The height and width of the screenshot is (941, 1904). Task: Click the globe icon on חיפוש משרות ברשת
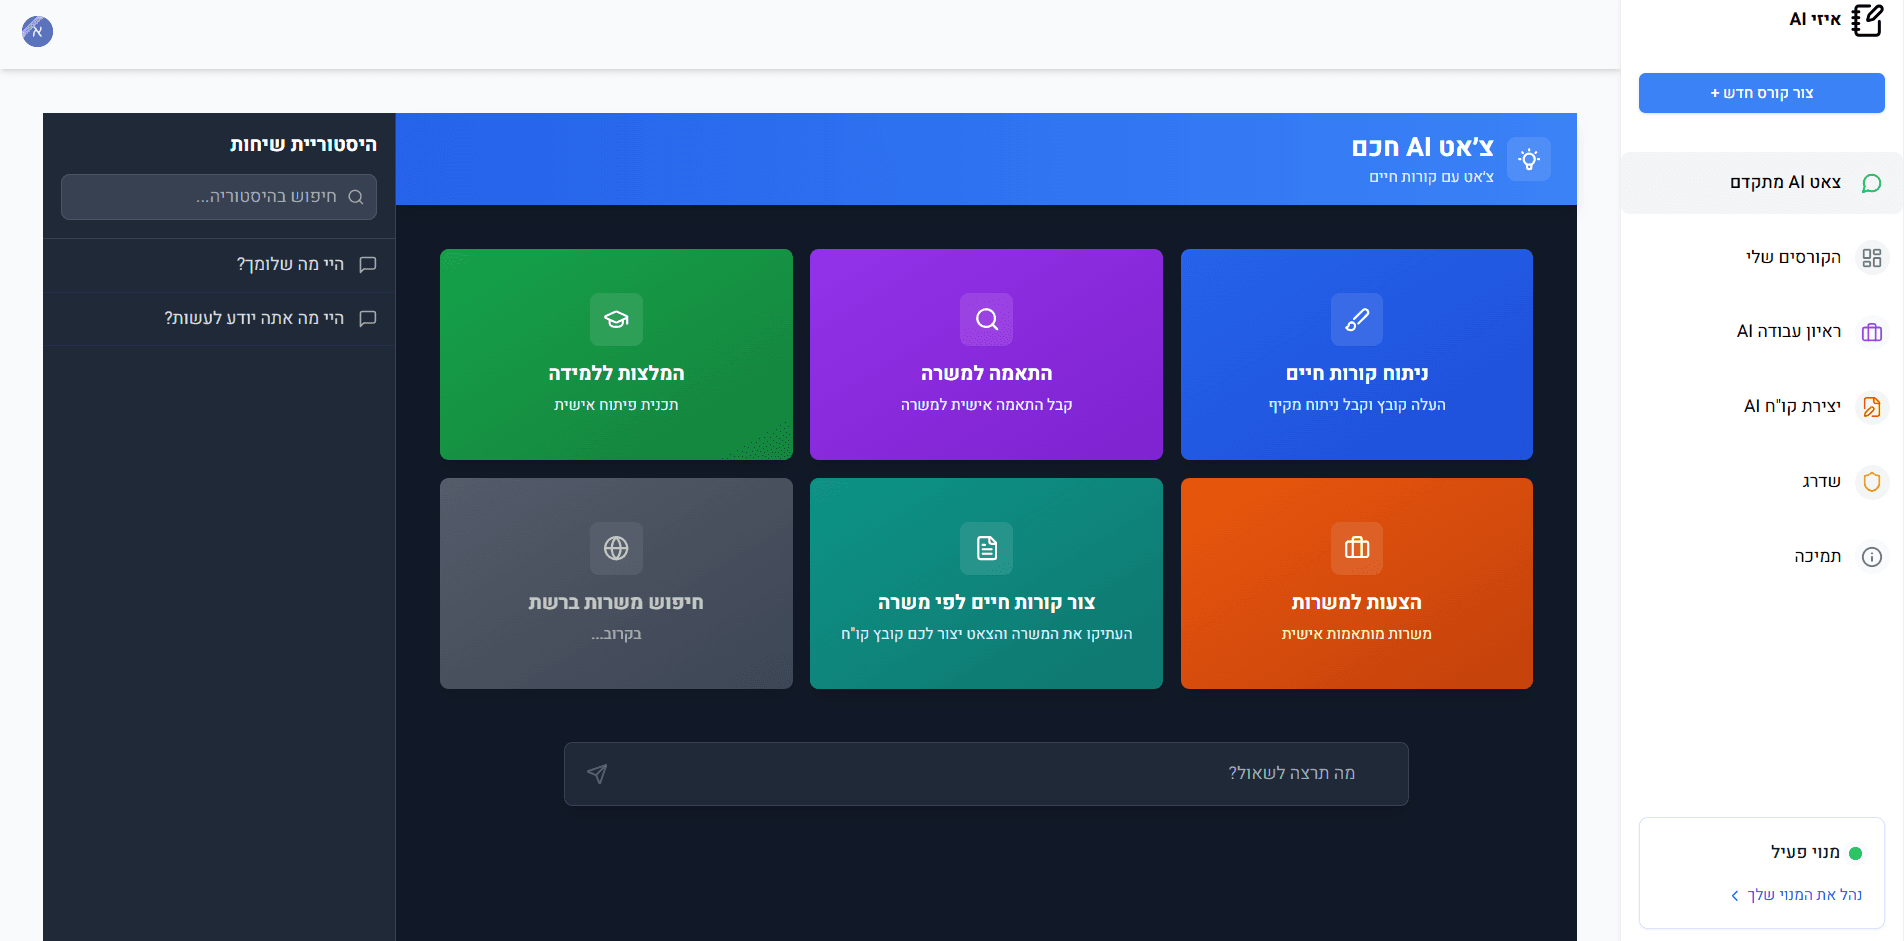[x=616, y=548]
